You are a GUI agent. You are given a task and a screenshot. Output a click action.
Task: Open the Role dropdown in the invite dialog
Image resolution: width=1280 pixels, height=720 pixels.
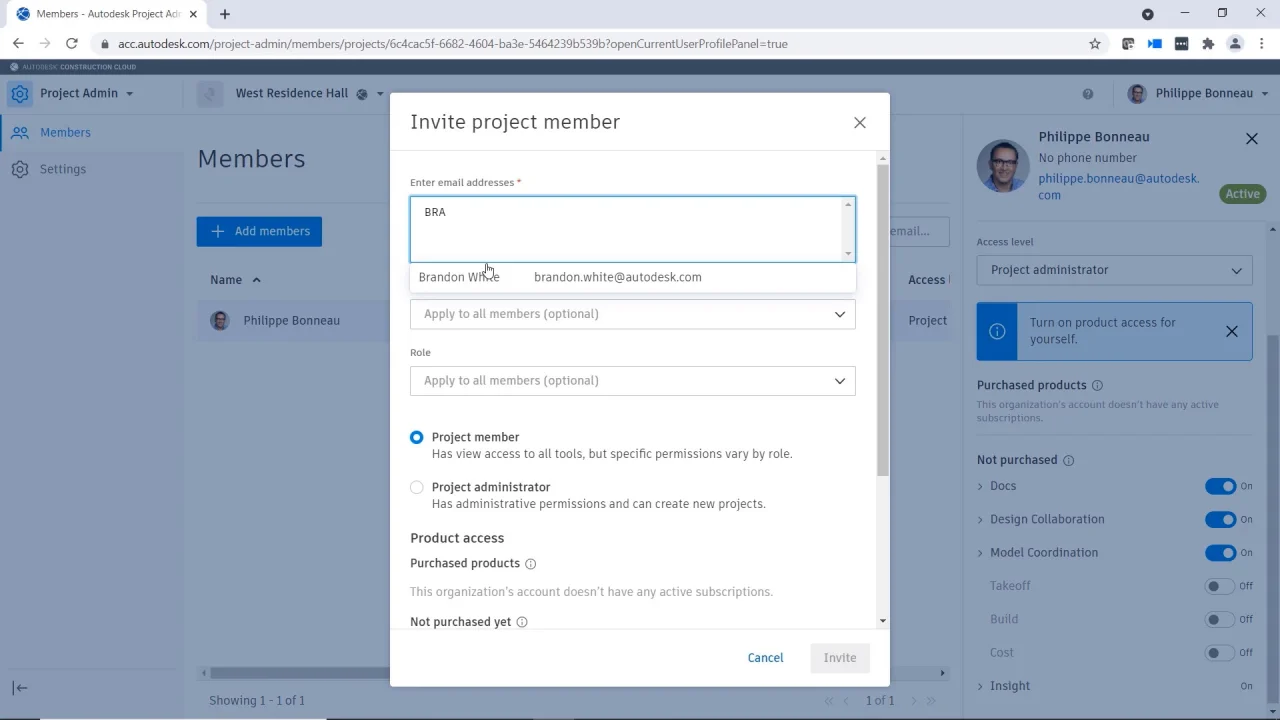coord(632,381)
